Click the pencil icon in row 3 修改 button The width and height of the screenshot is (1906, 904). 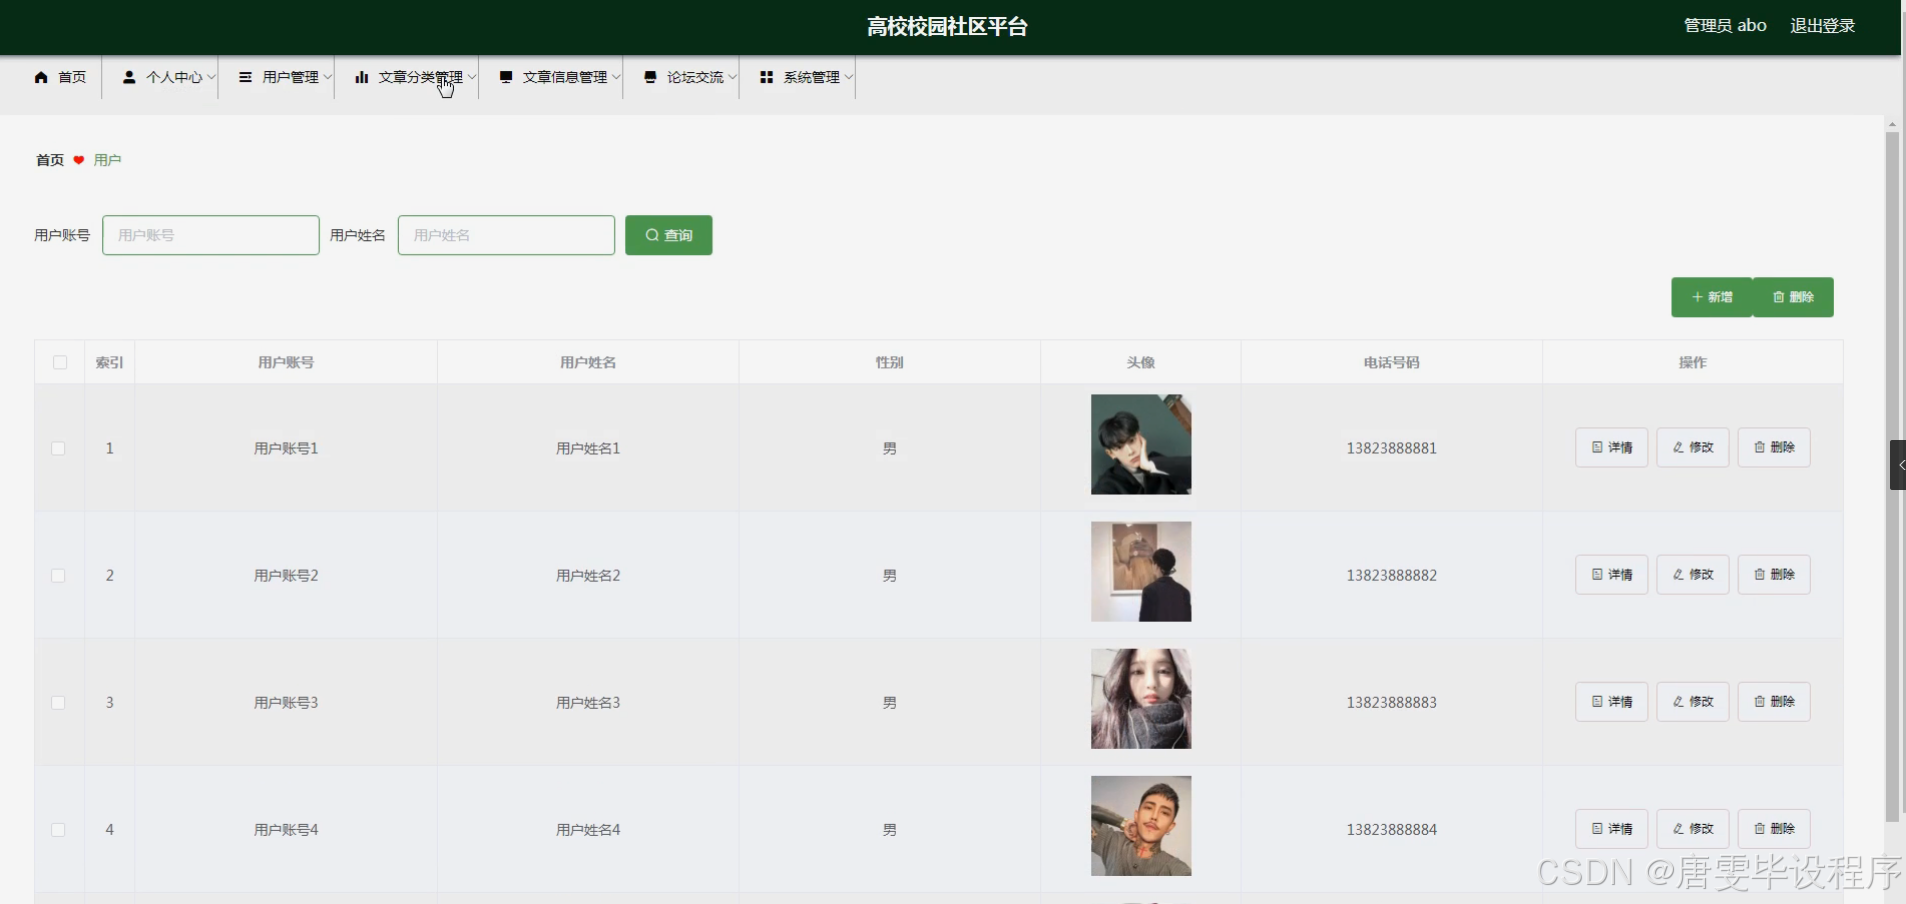click(x=1678, y=701)
